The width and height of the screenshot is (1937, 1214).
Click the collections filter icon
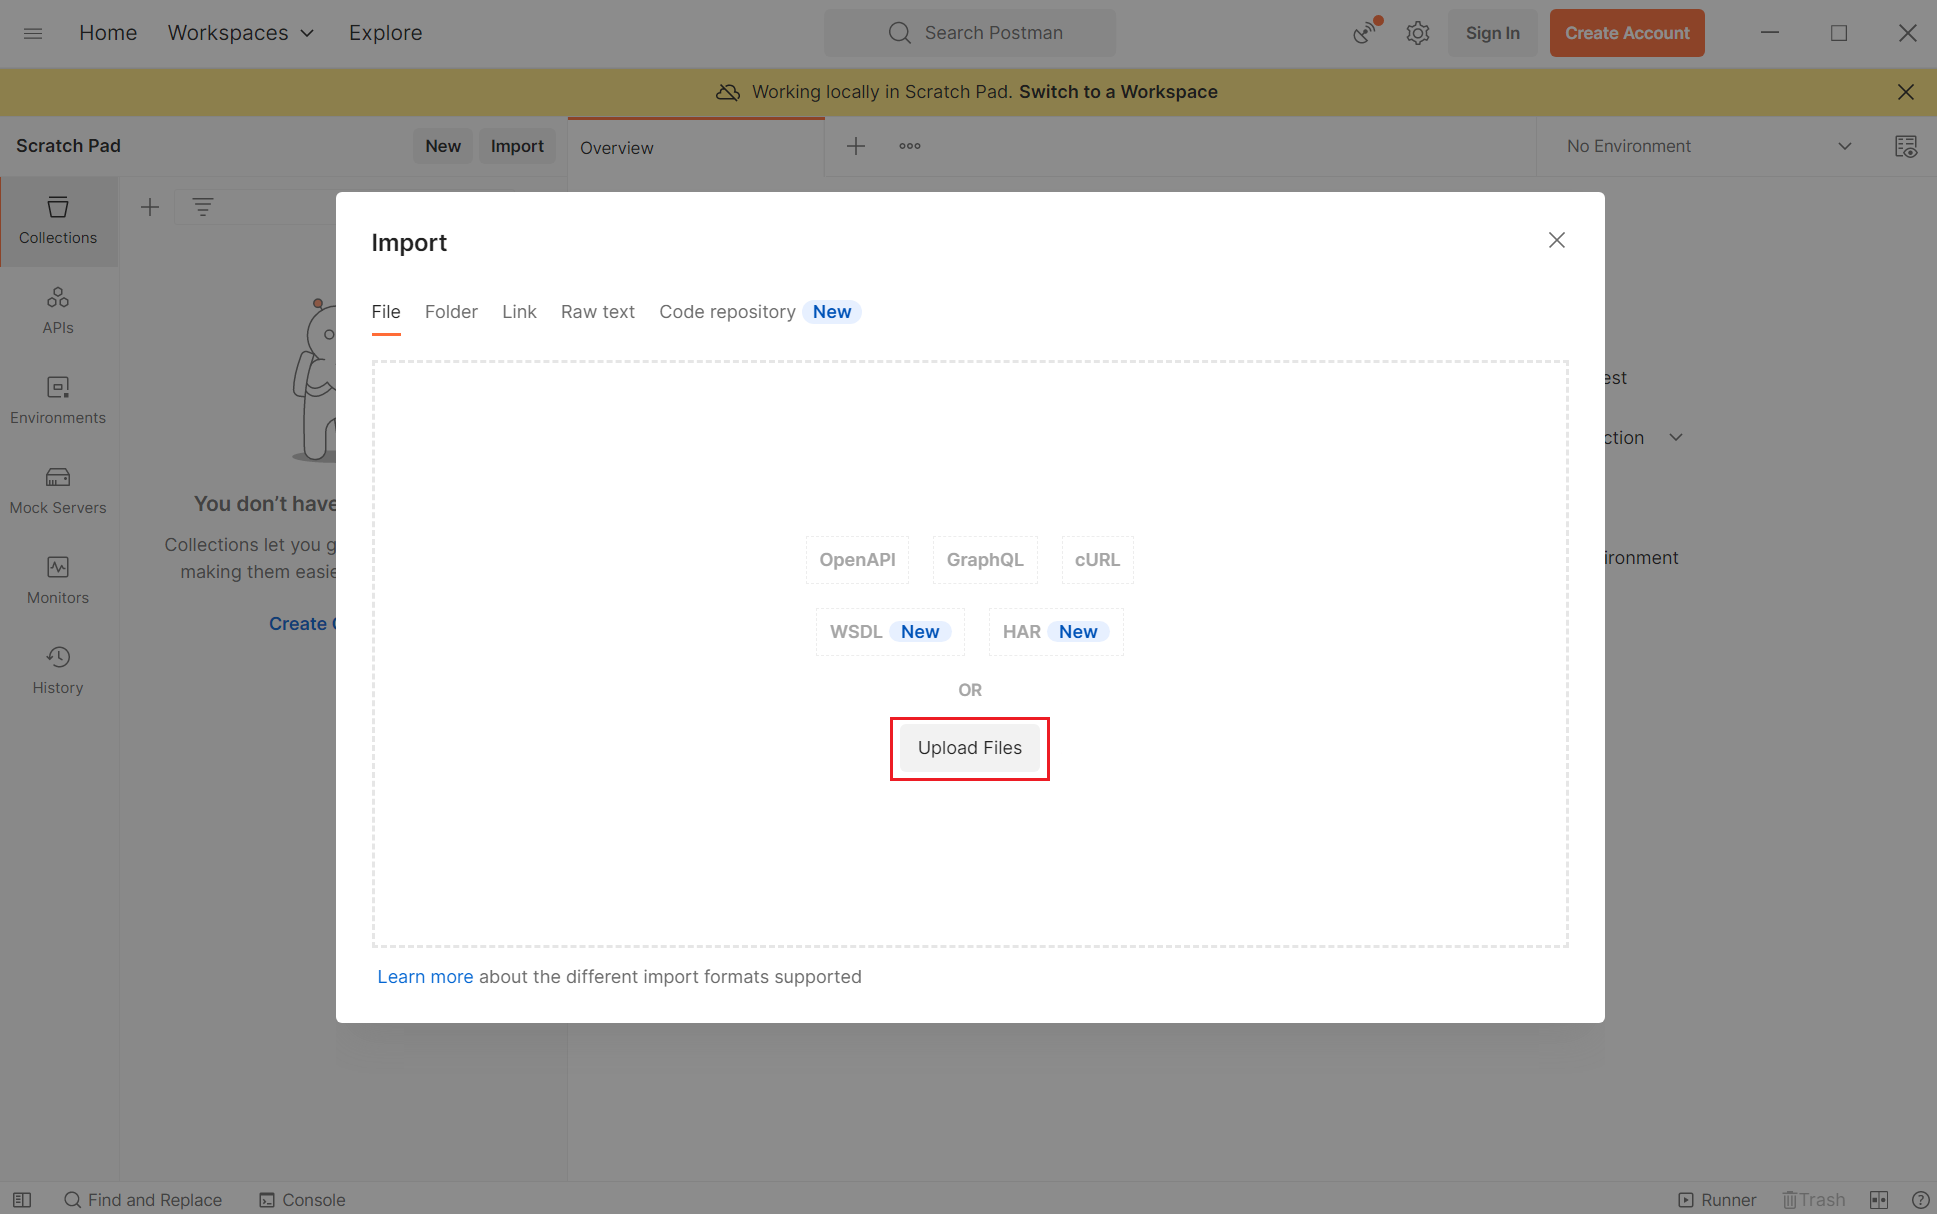(203, 207)
